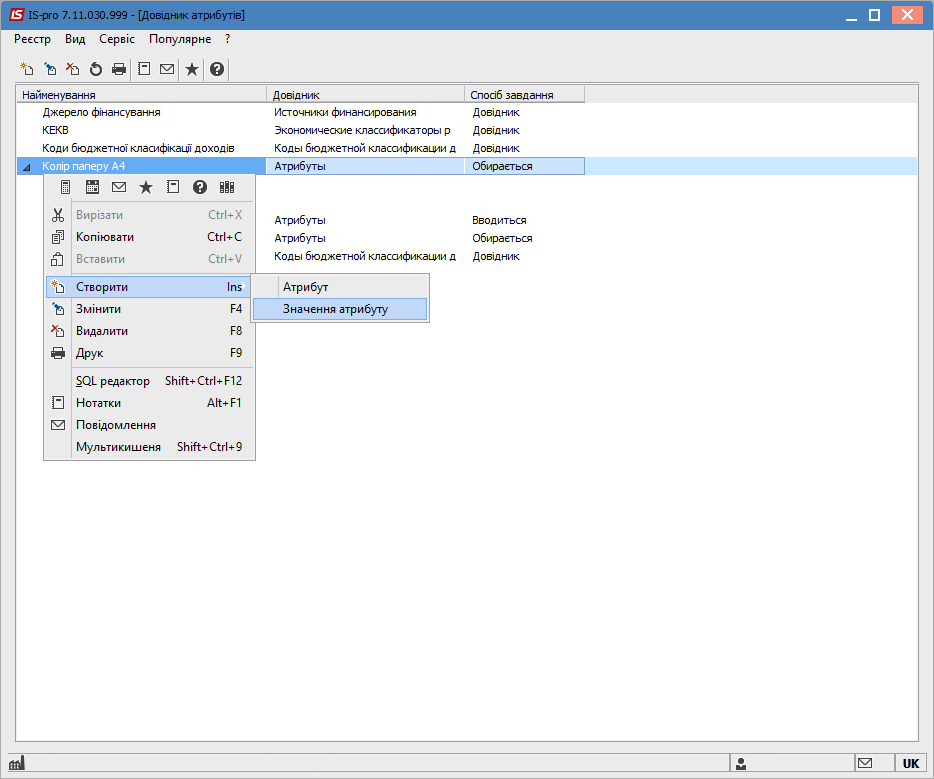Click the Refresh toolbar icon

96,69
